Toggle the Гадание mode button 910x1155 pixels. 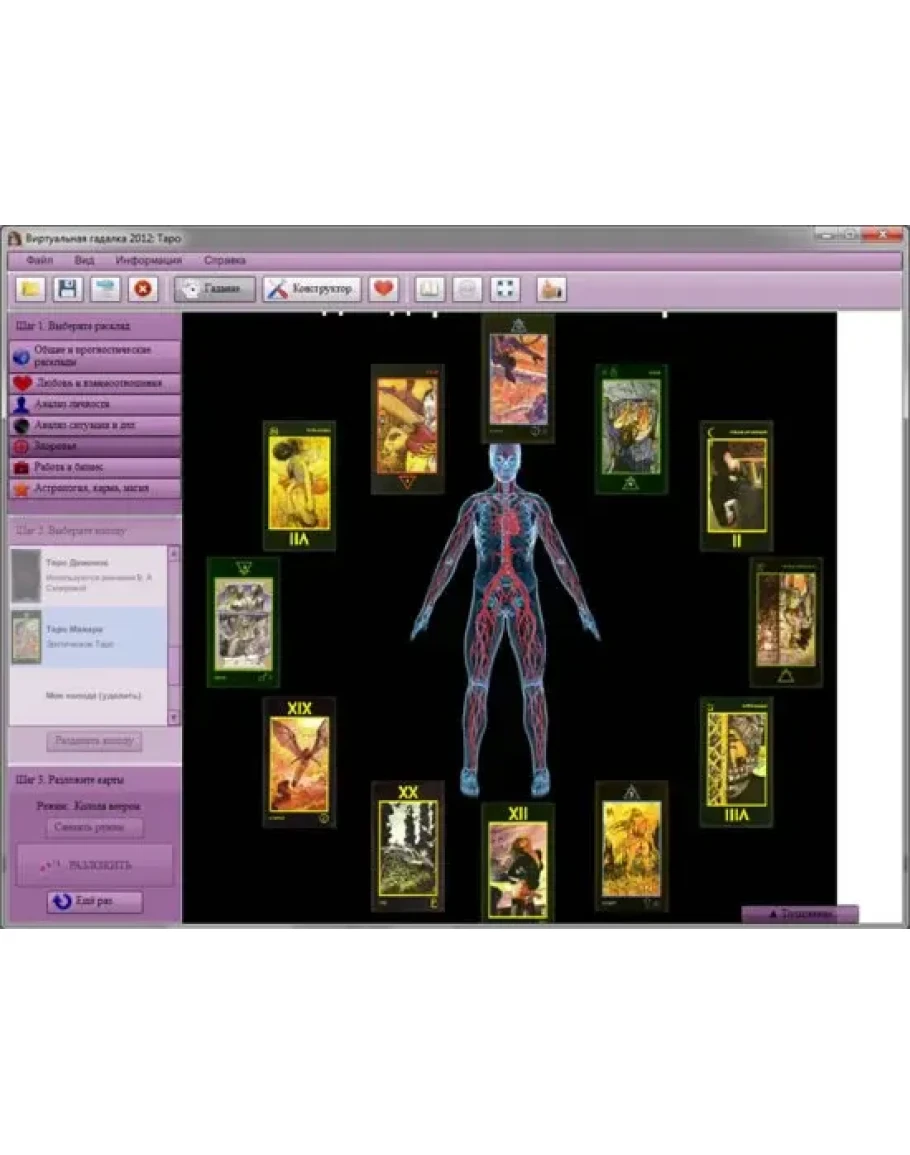[215, 289]
